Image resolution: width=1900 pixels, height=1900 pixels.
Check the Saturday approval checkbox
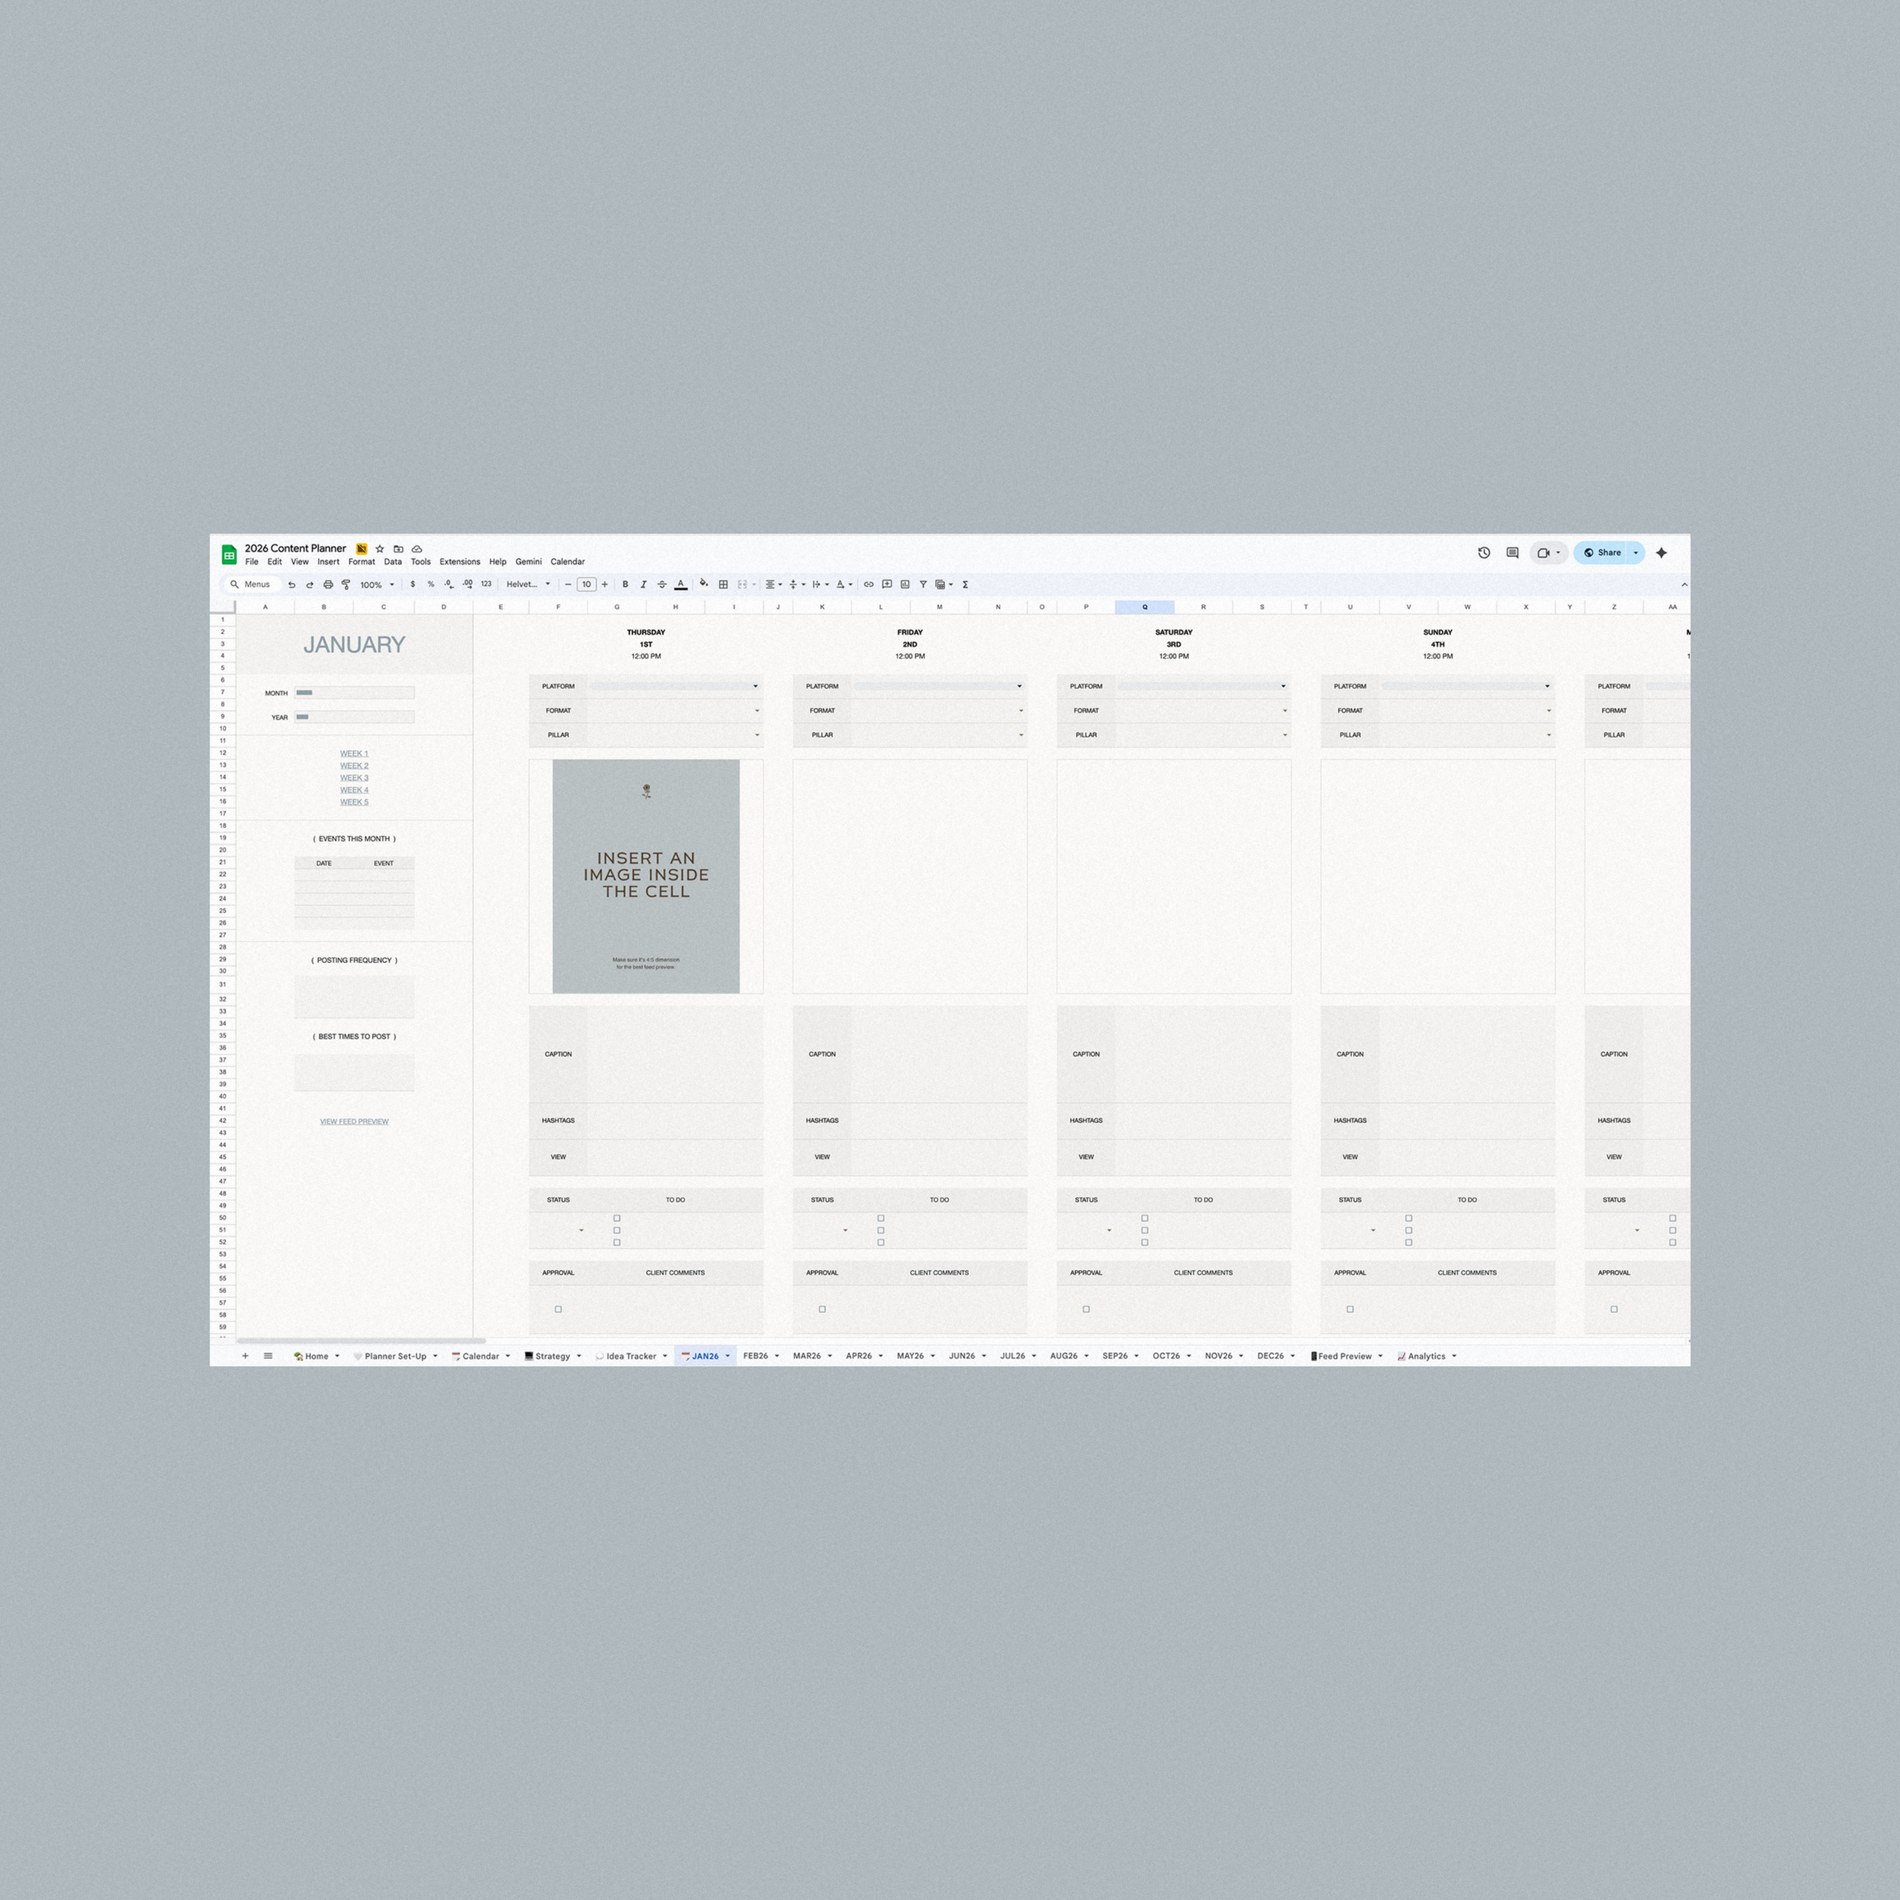1086,1308
